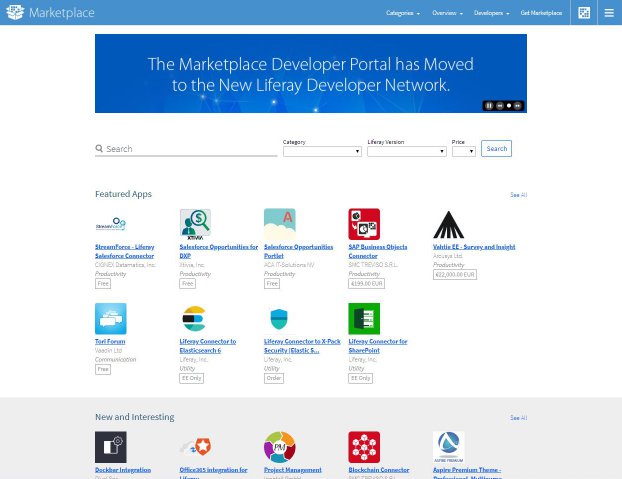Screen dimensions: 622x479
Task: Click Order badge under X-Pack Security
Action: point(274,378)
